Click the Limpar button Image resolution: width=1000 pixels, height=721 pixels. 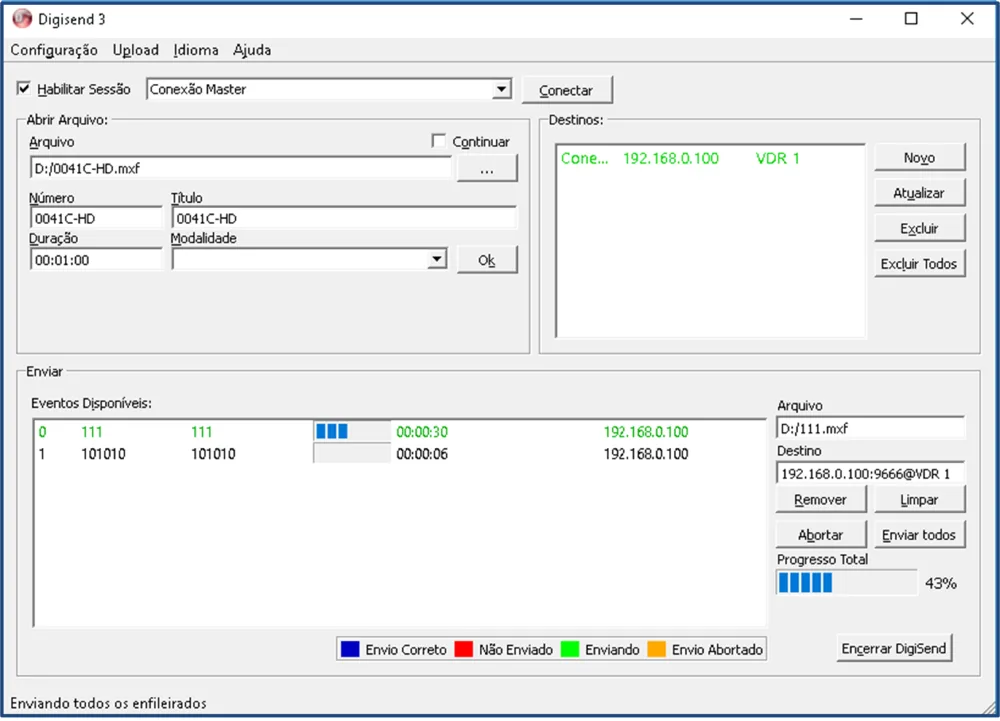(919, 500)
